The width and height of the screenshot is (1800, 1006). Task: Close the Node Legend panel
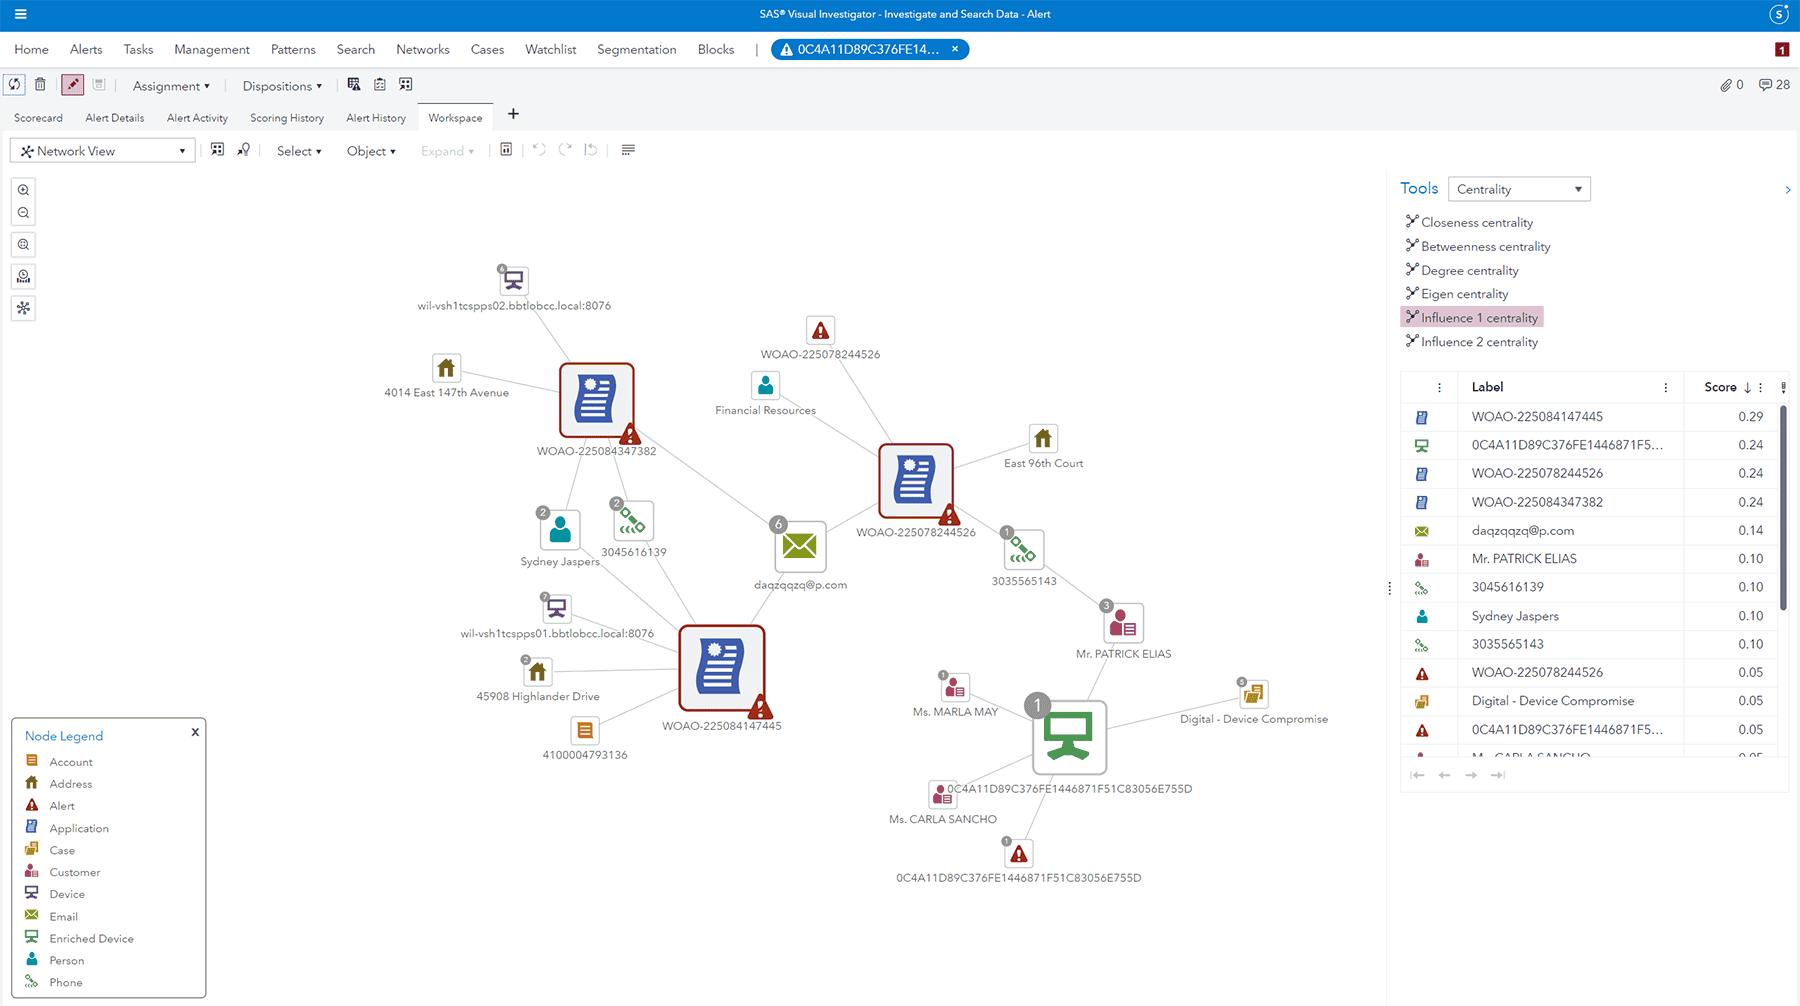[195, 732]
